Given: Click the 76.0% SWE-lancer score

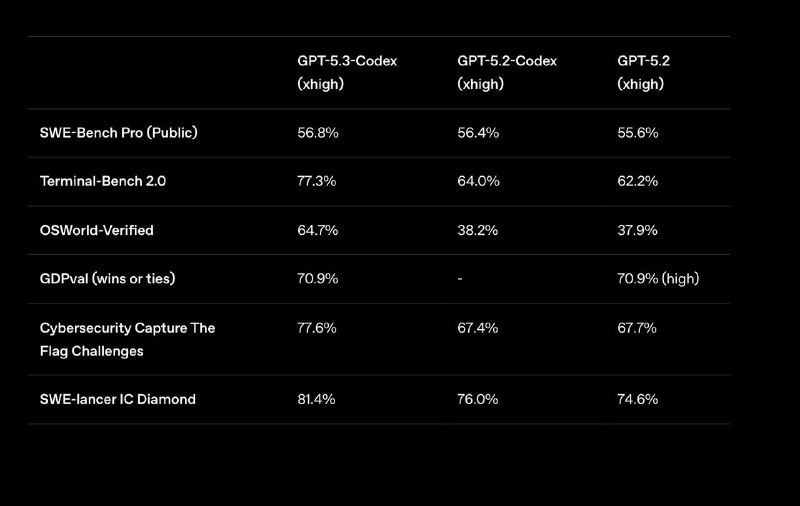Looking at the screenshot, I should [x=477, y=399].
